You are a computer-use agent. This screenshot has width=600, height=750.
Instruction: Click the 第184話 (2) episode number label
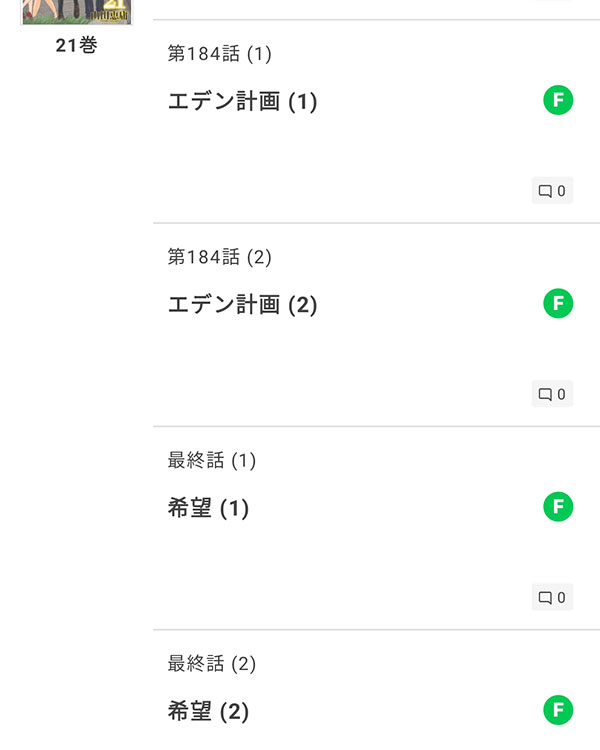click(x=220, y=257)
